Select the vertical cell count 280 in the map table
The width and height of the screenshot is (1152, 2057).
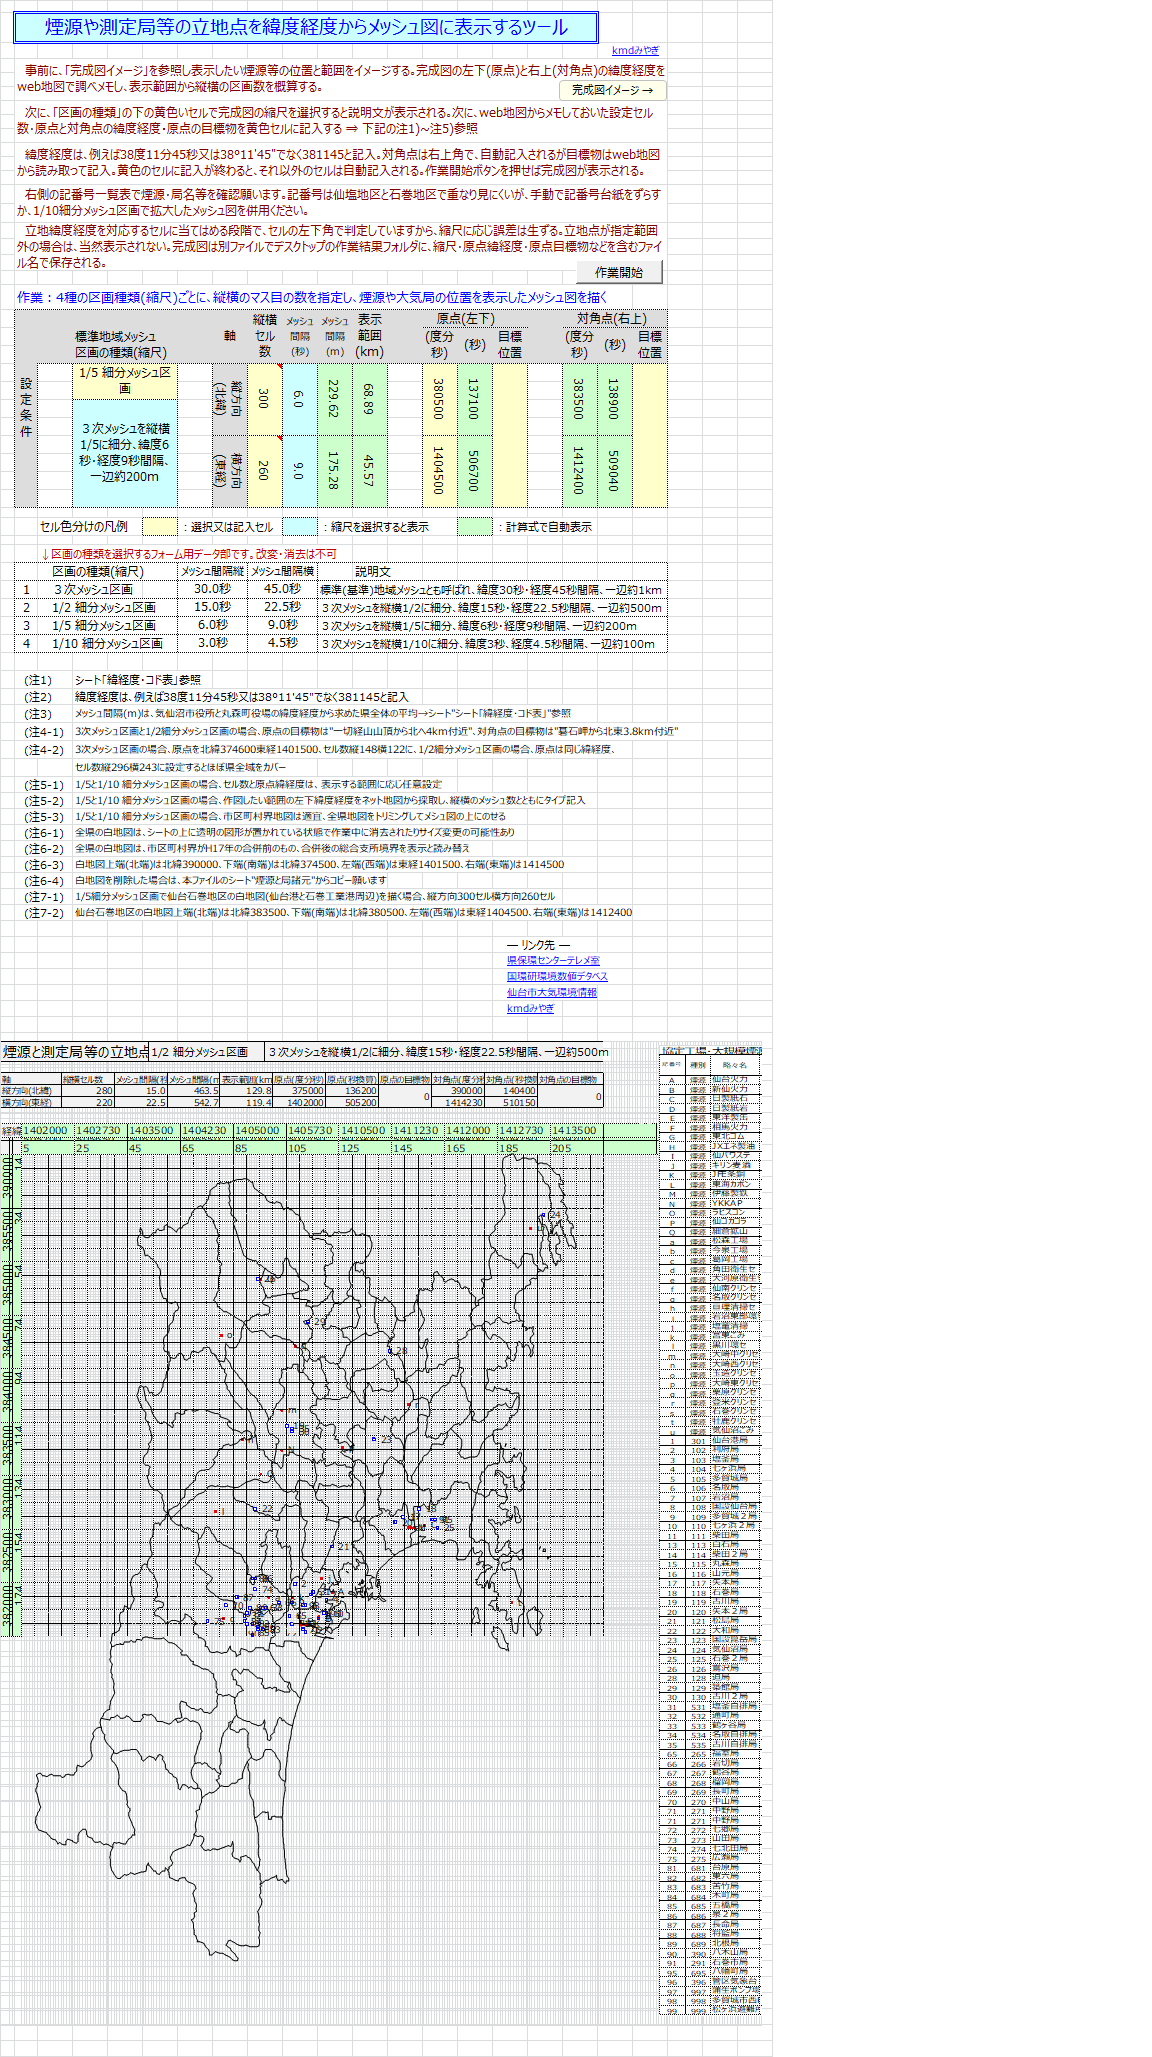88,1091
